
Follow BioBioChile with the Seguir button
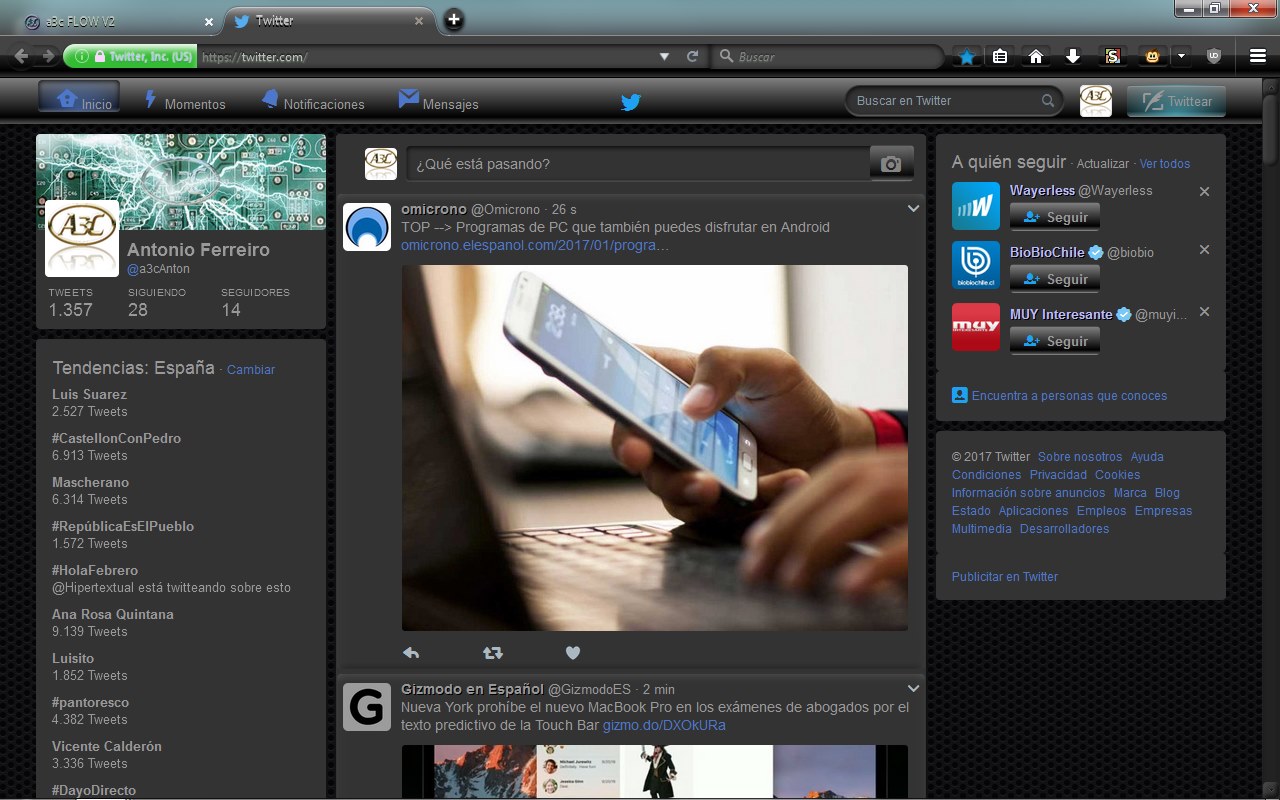coord(1055,279)
